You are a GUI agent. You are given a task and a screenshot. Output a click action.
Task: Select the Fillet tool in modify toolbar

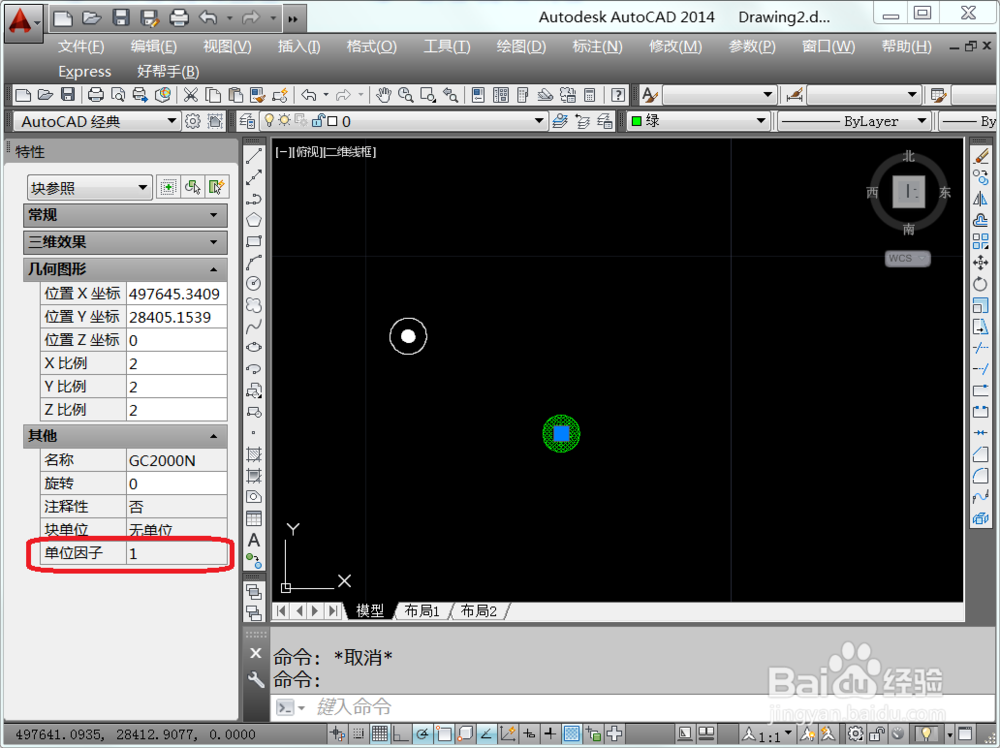[981, 476]
